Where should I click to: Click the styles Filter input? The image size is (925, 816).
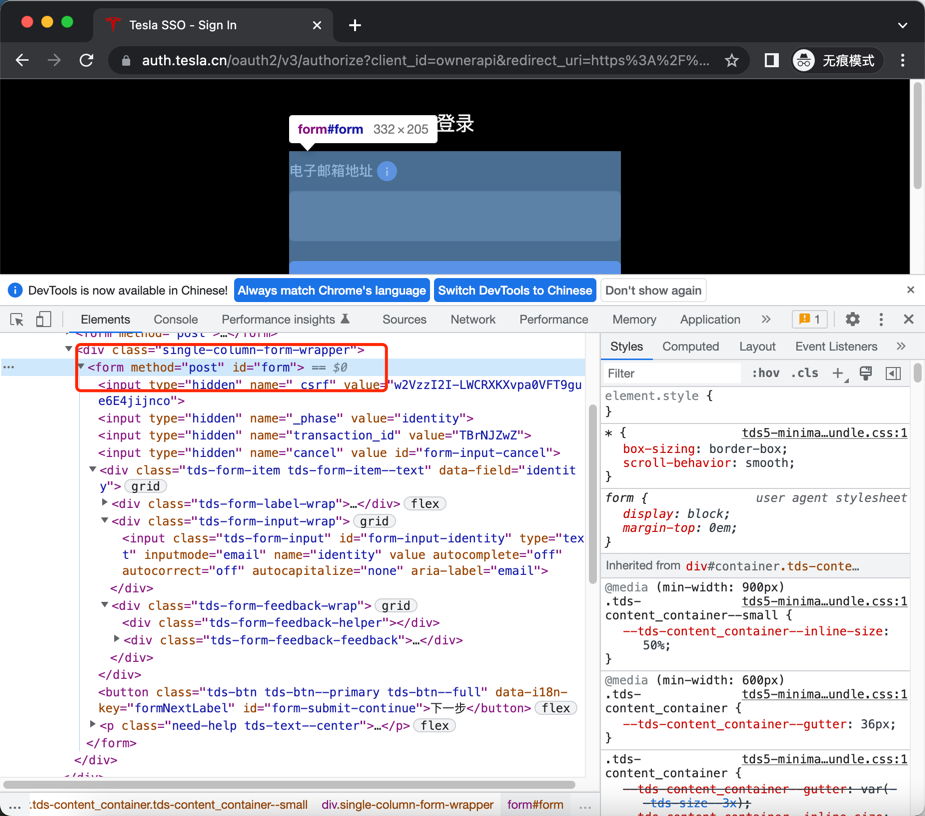pos(673,373)
